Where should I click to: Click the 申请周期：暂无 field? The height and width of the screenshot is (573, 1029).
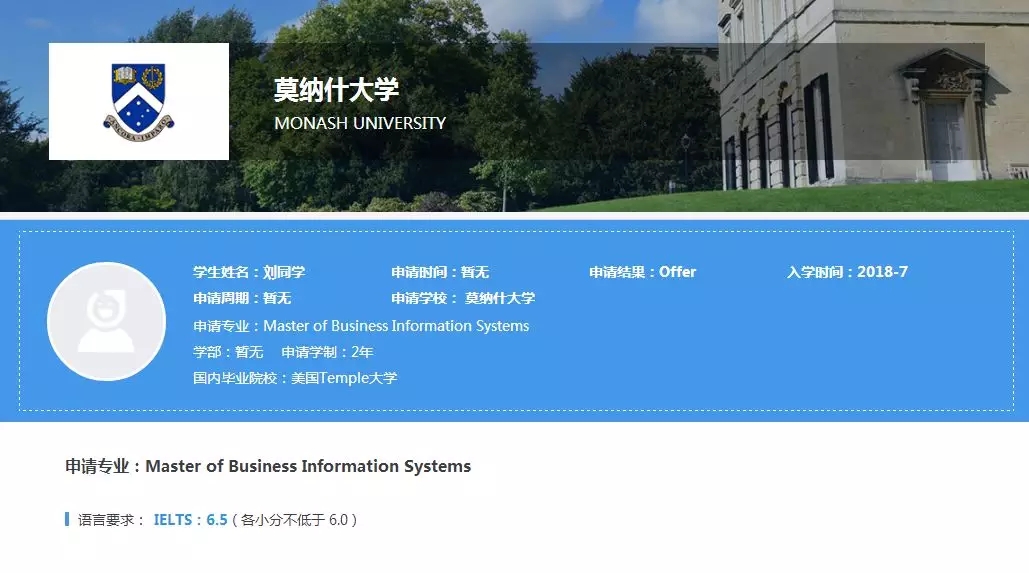pyautogui.click(x=242, y=299)
